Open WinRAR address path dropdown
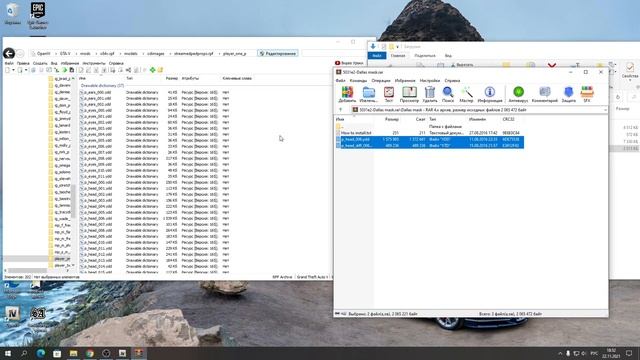640x360 pixels. (604, 110)
